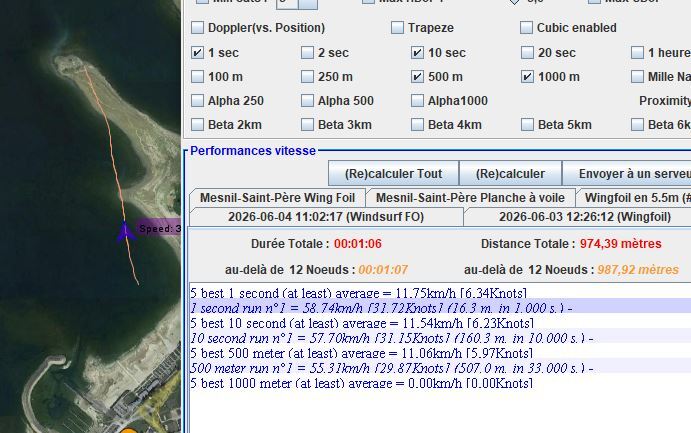Enable the 250 m checkbox
691x433 pixels.
(307, 77)
